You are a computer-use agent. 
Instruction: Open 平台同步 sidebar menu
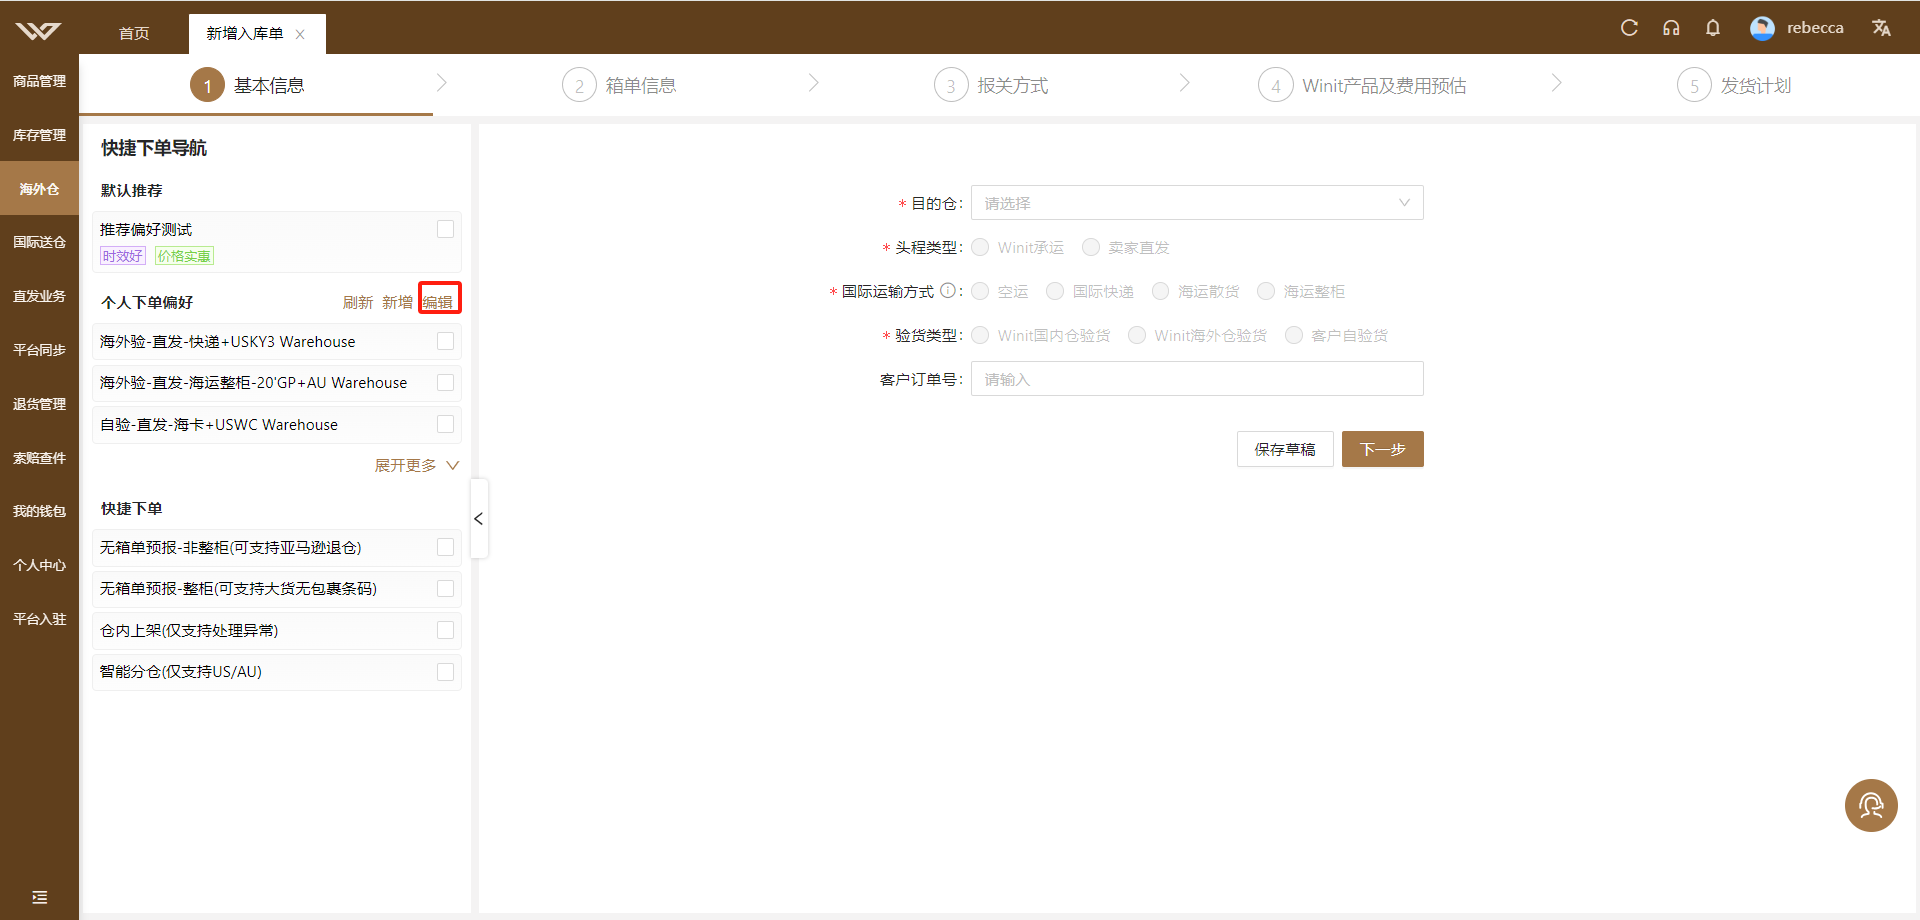coord(39,350)
